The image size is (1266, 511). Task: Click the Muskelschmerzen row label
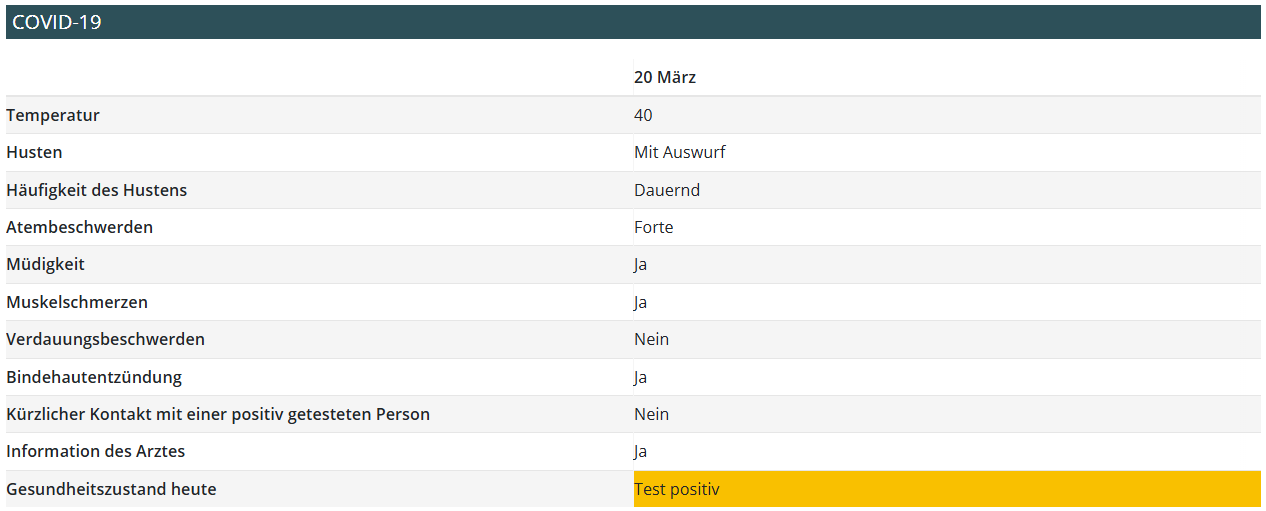click(x=77, y=302)
